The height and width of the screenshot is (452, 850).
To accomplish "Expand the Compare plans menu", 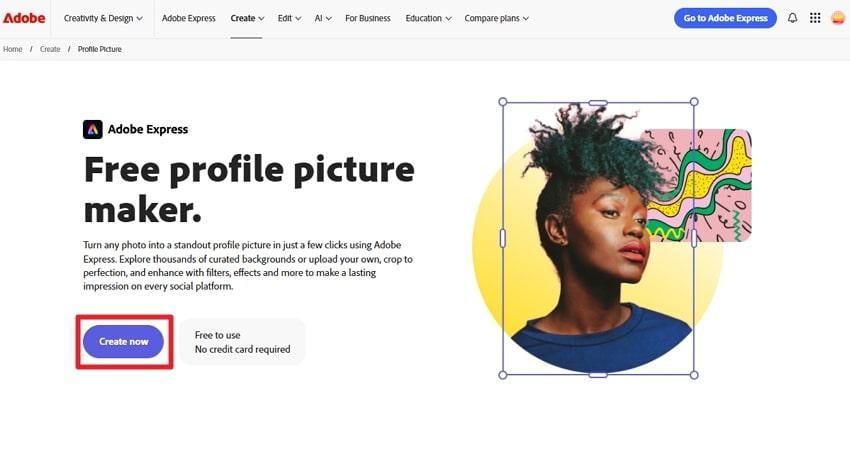I will coord(497,18).
